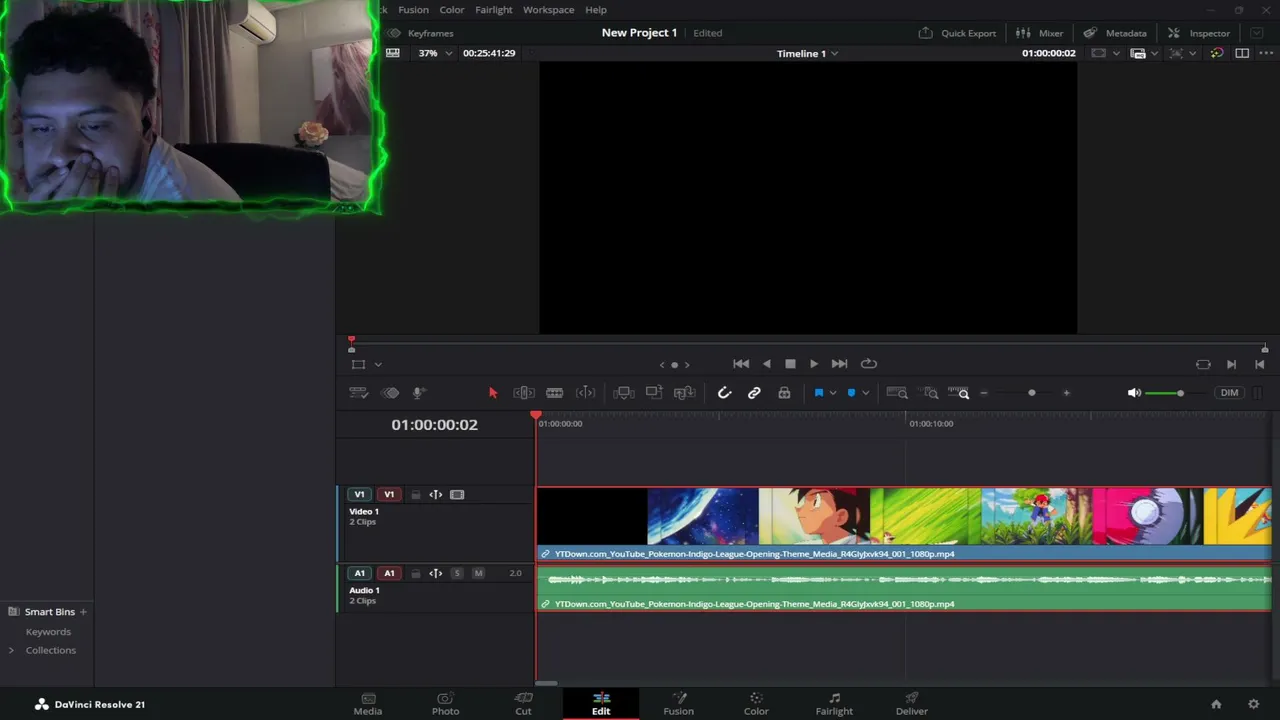Screen dimensions: 1280x720
Task: Switch to the Photo page
Action: (446, 704)
